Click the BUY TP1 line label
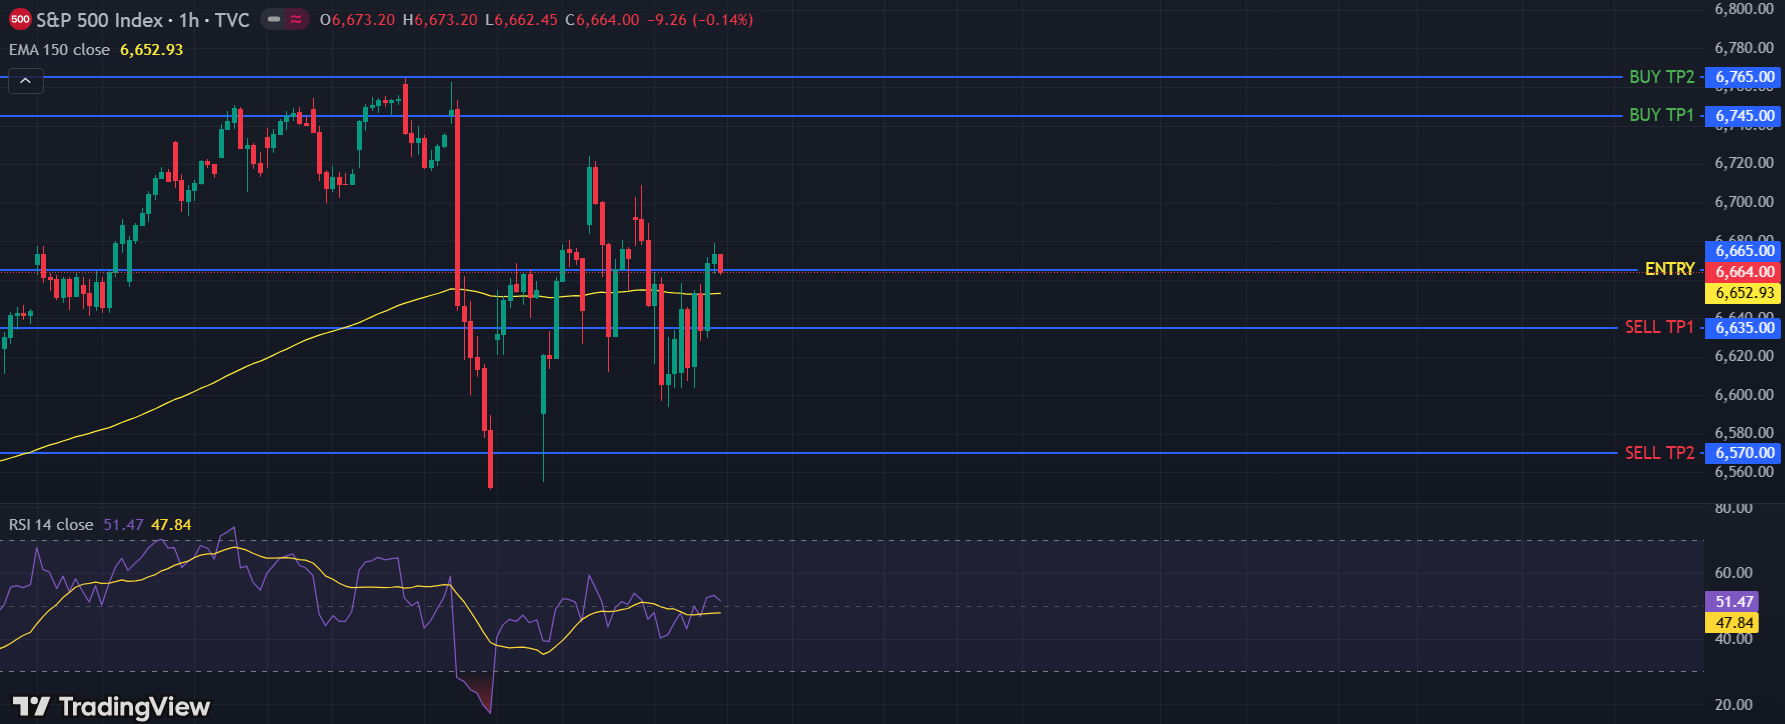 tap(1661, 116)
